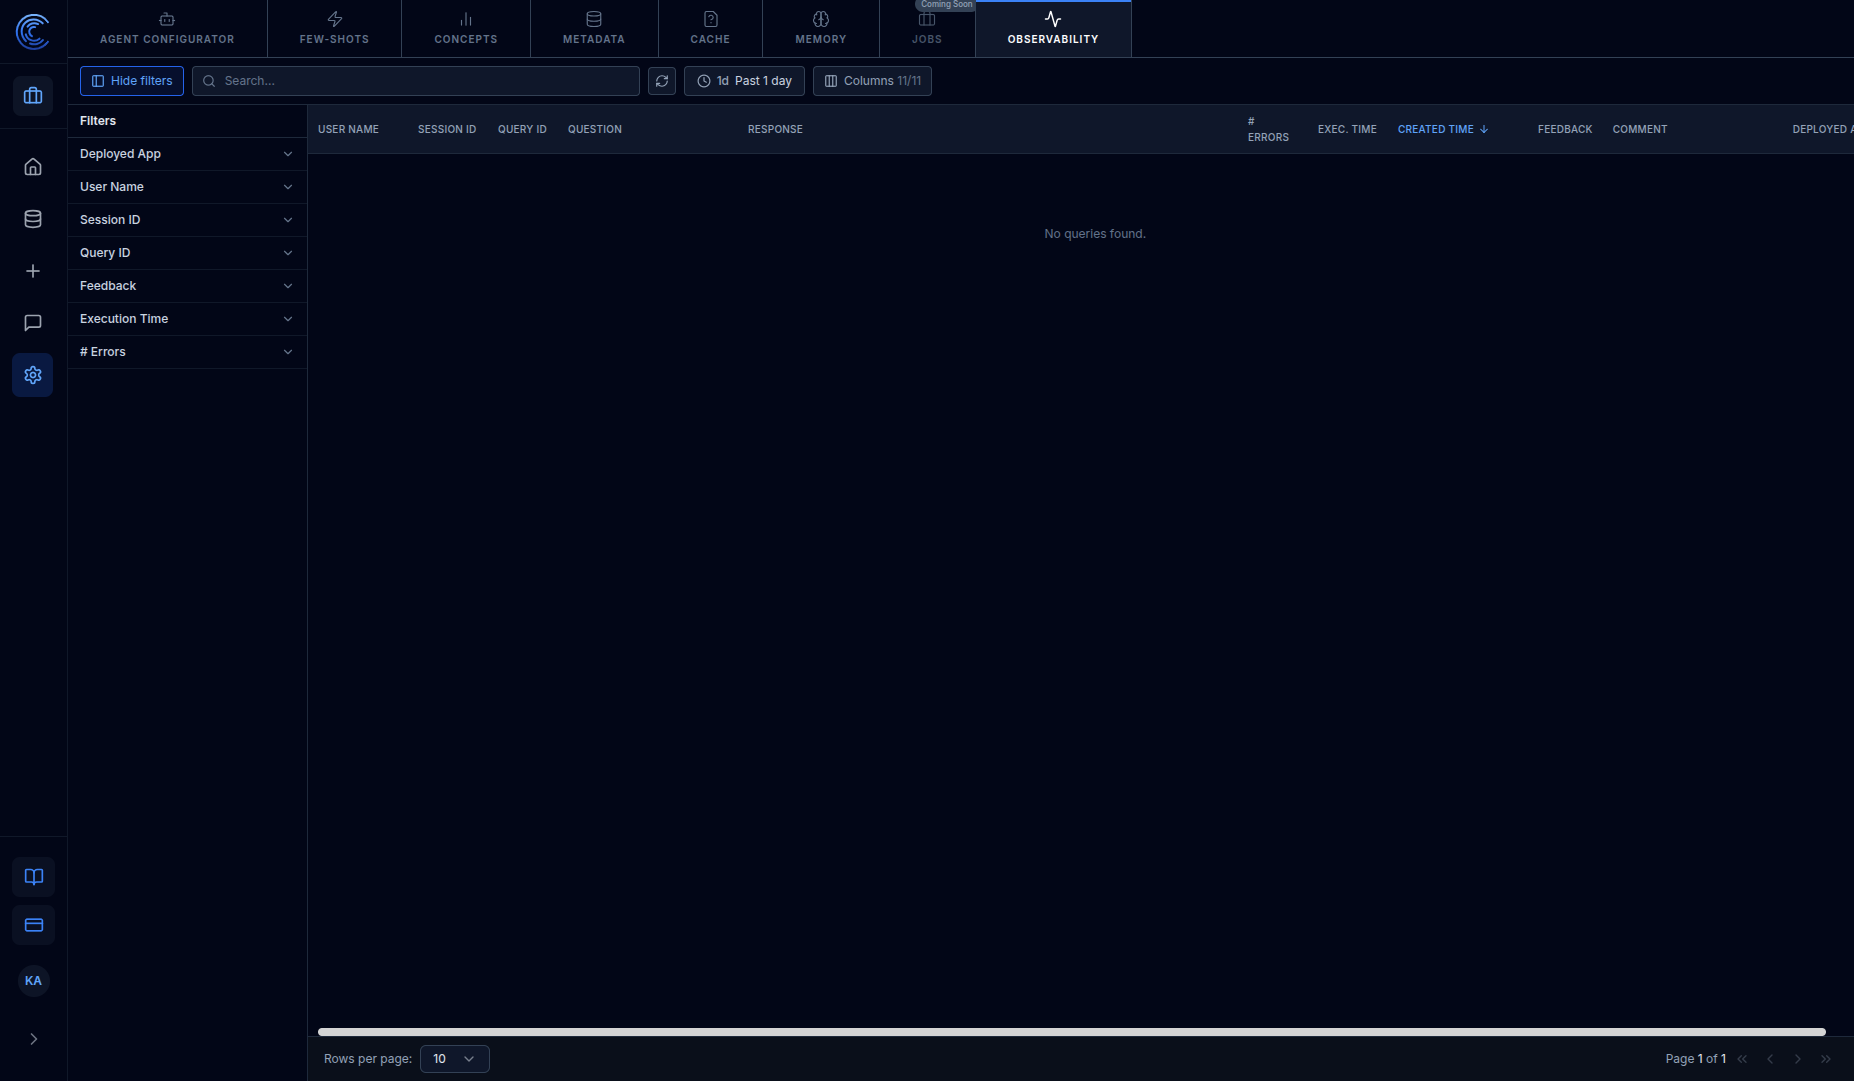Screen dimensions: 1854x1081
Task: Click the billing card icon in sidebar
Action: (34, 925)
